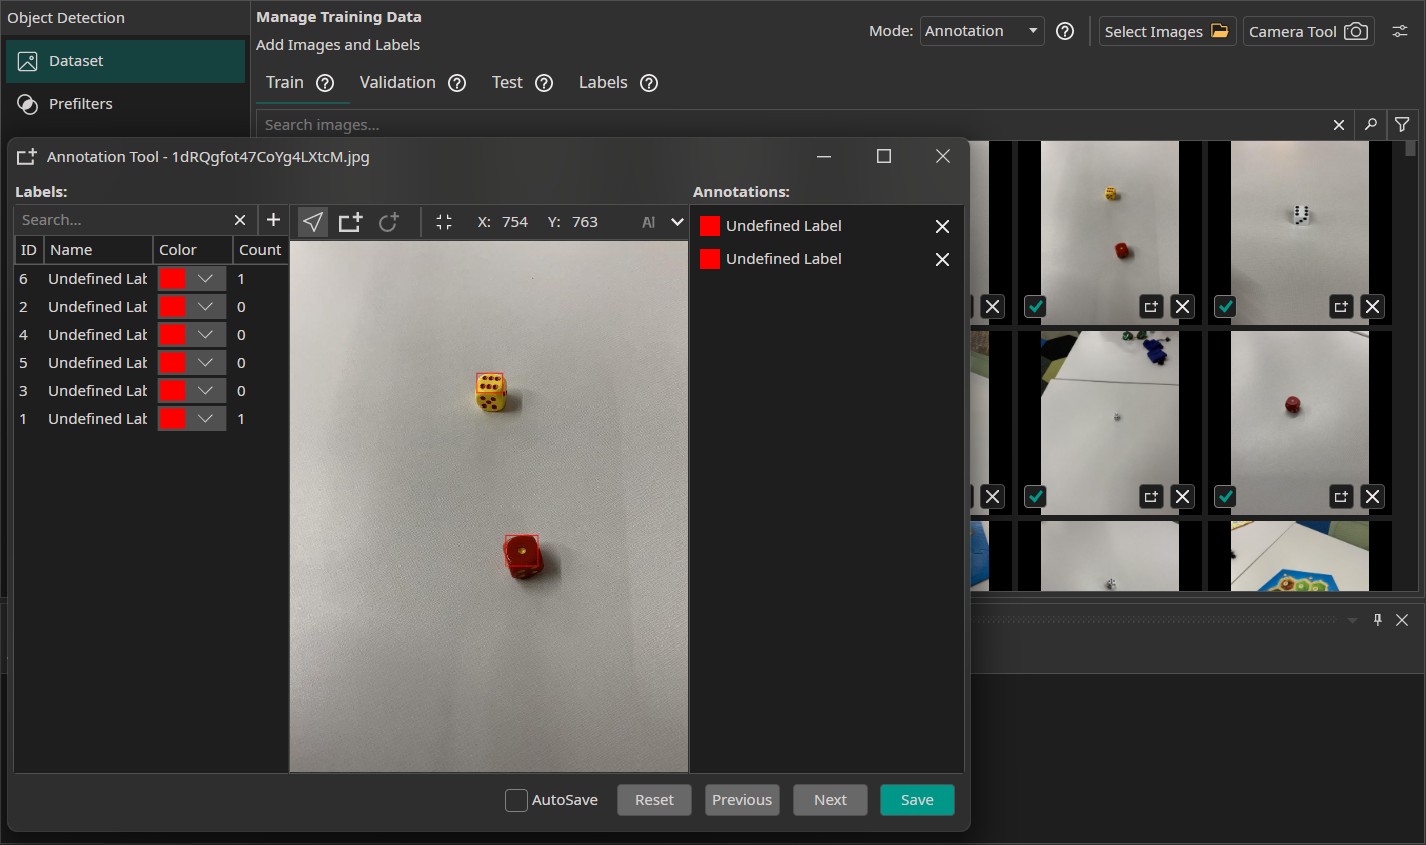The width and height of the screenshot is (1426, 845).
Task: Open the filter funnel icon for images
Action: (1402, 125)
